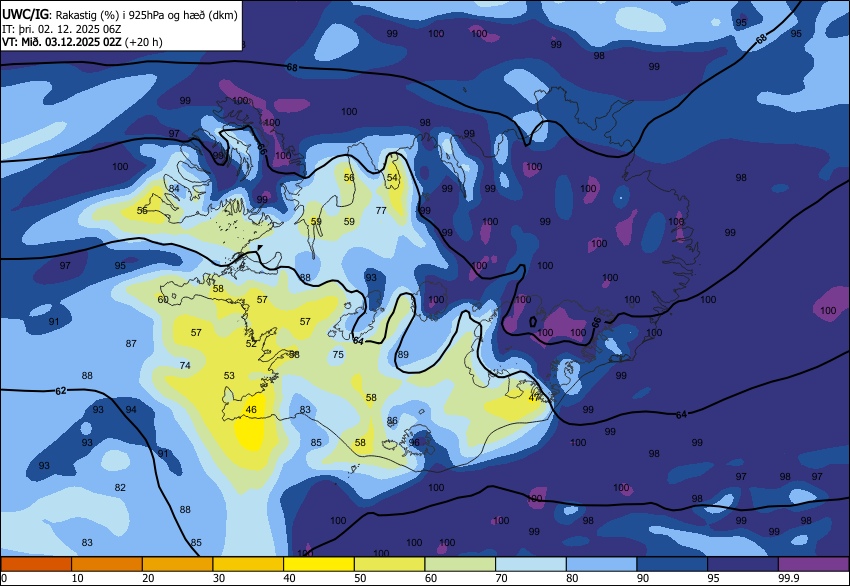Click the humidity value '74' on the map
The width and height of the screenshot is (850, 586).
click(x=185, y=365)
